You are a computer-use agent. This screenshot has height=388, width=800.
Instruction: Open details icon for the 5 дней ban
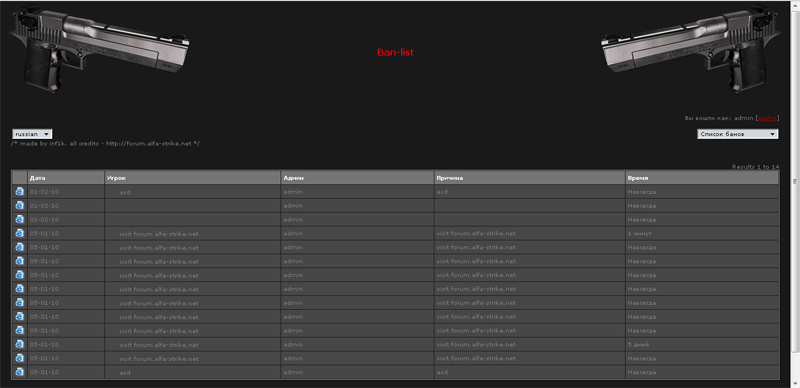(x=19, y=344)
